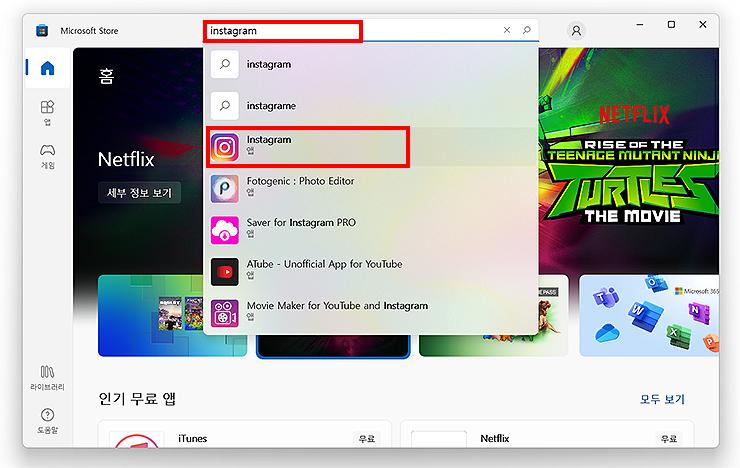
Task: Go to Home in the sidebar
Action: point(48,68)
